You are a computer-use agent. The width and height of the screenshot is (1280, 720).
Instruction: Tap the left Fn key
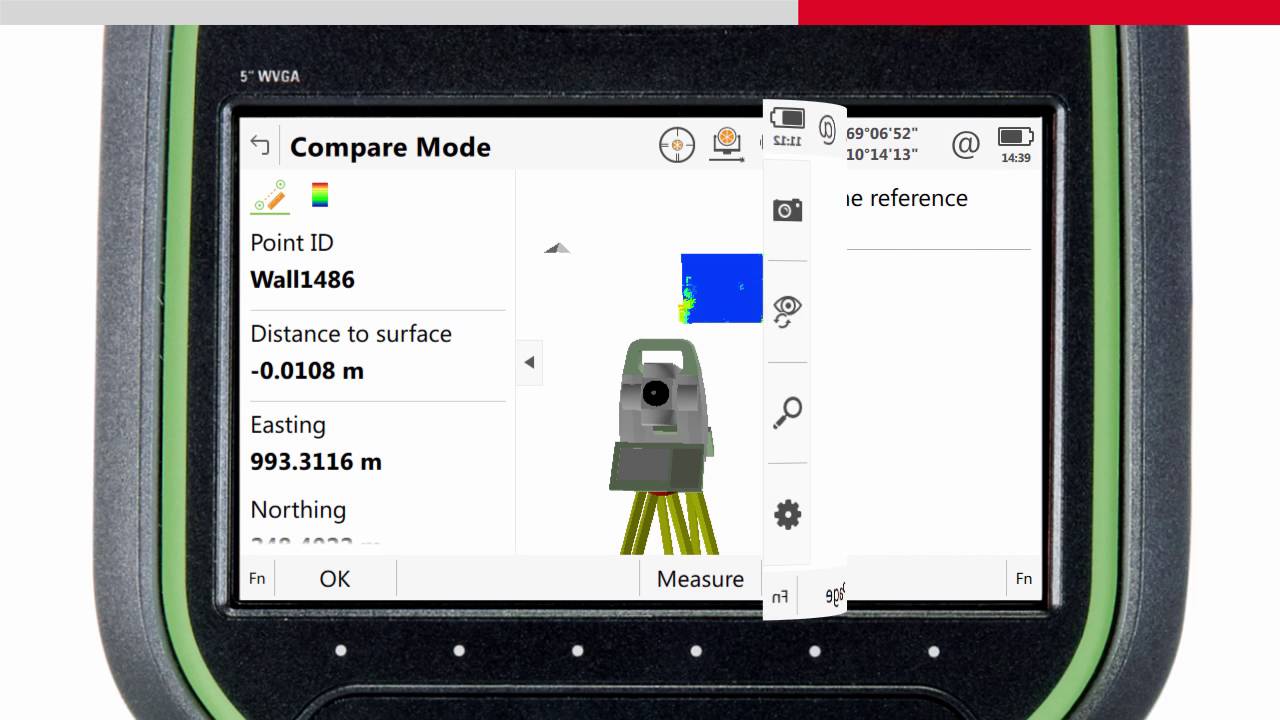(257, 578)
